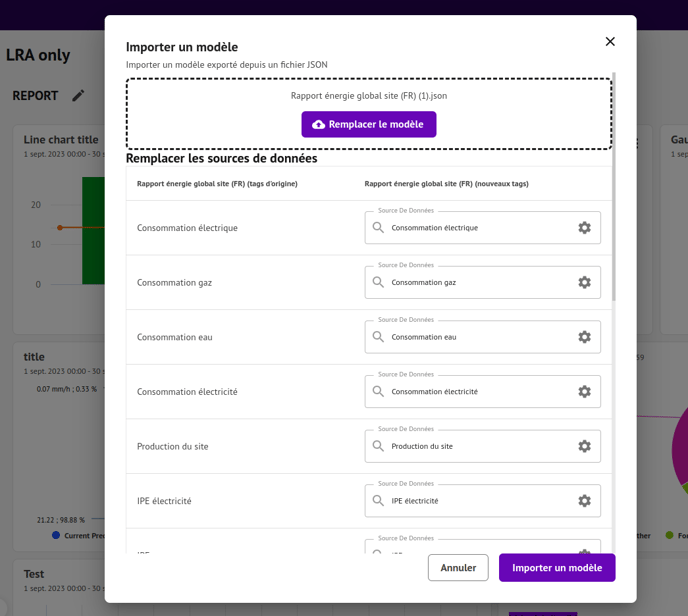Click search icon in Consommation gaz field

click(378, 283)
